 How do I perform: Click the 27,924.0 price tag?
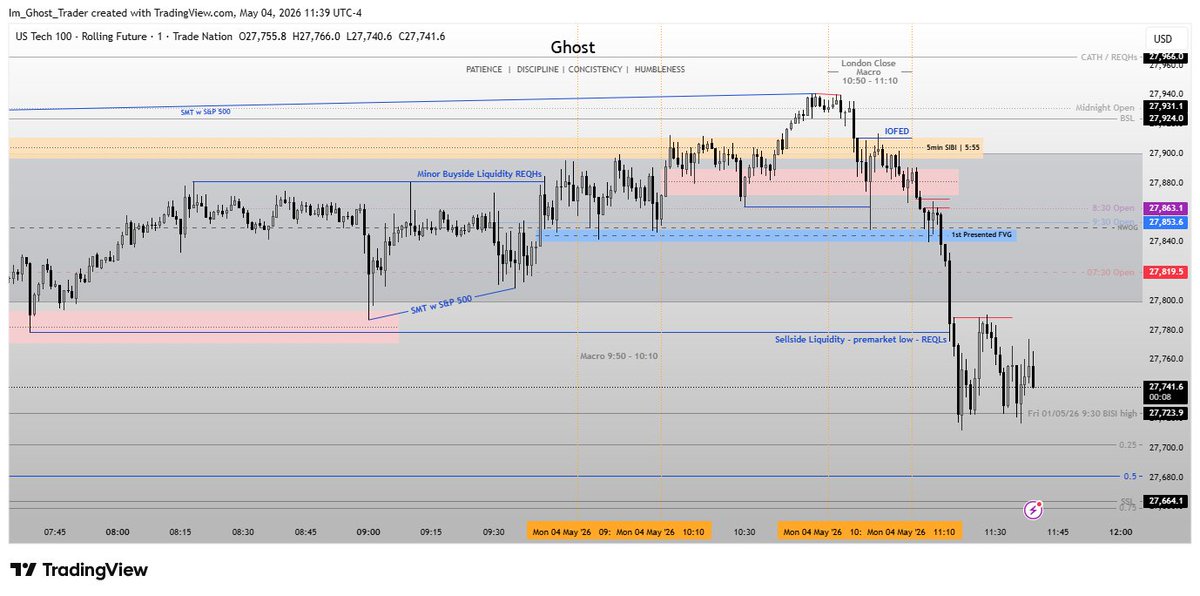click(x=1166, y=118)
